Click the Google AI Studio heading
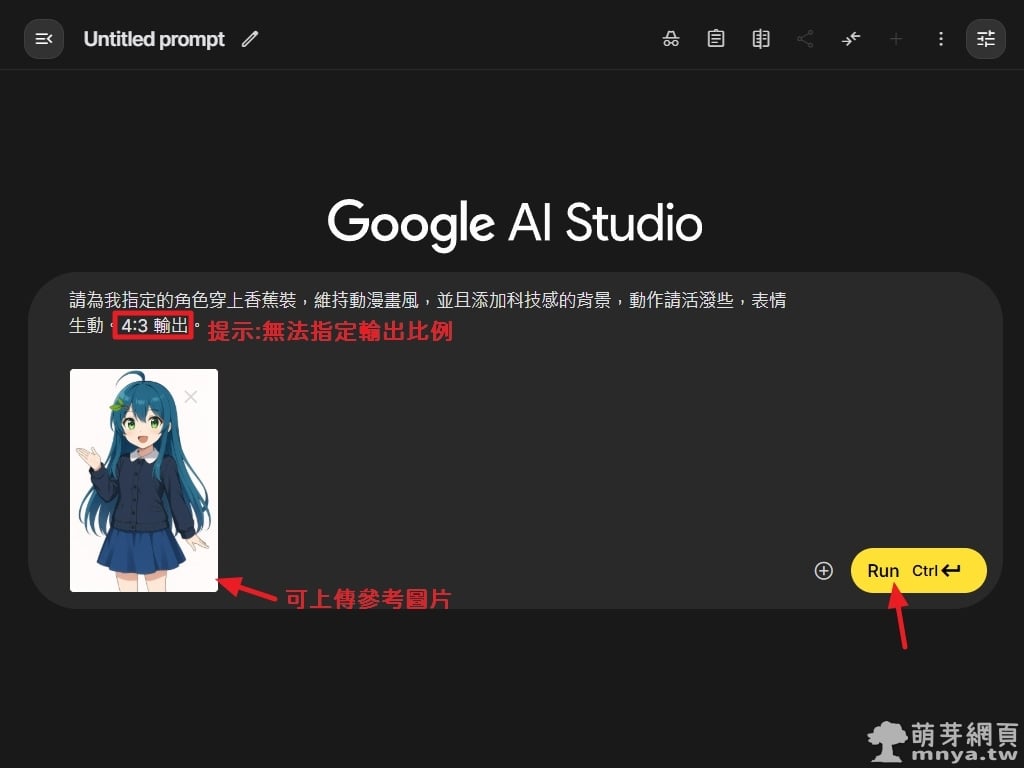The height and width of the screenshot is (768, 1024). tap(514, 222)
